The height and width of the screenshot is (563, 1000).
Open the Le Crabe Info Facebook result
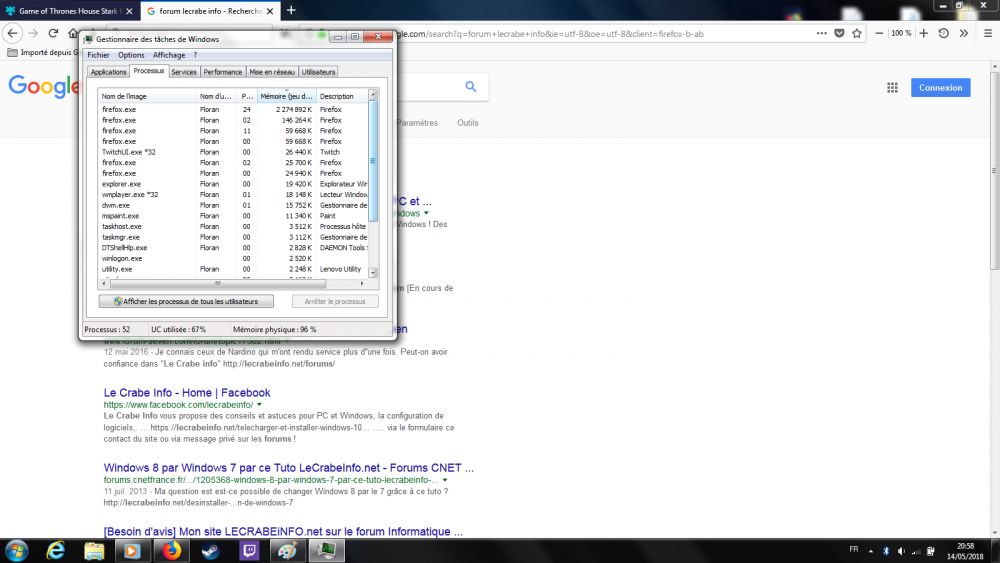click(187, 393)
